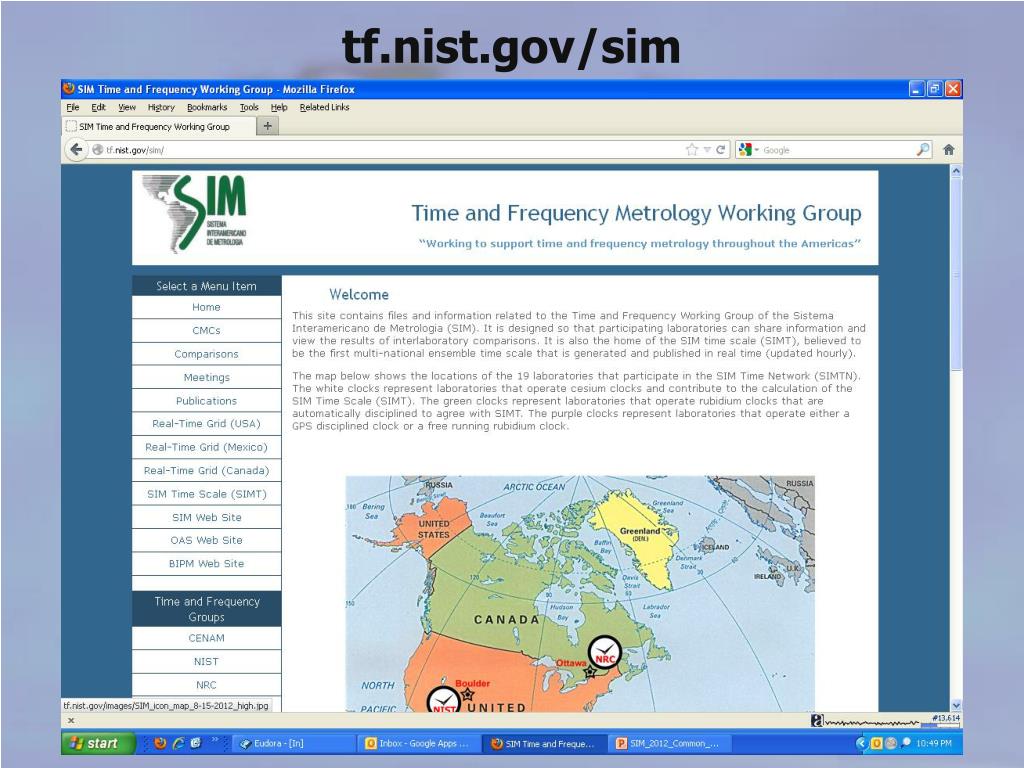Switch to SIM_2012_Common PowerPoint taskbar button
The width and height of the screenshot is (1024, 768).
[671, 743]
